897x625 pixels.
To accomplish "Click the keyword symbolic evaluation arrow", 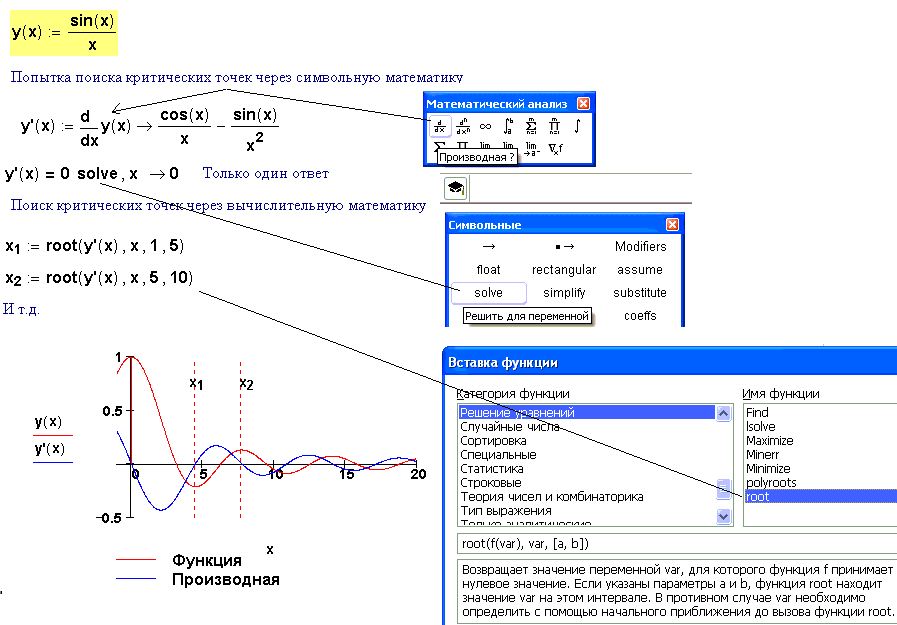I will pos(564,246).
